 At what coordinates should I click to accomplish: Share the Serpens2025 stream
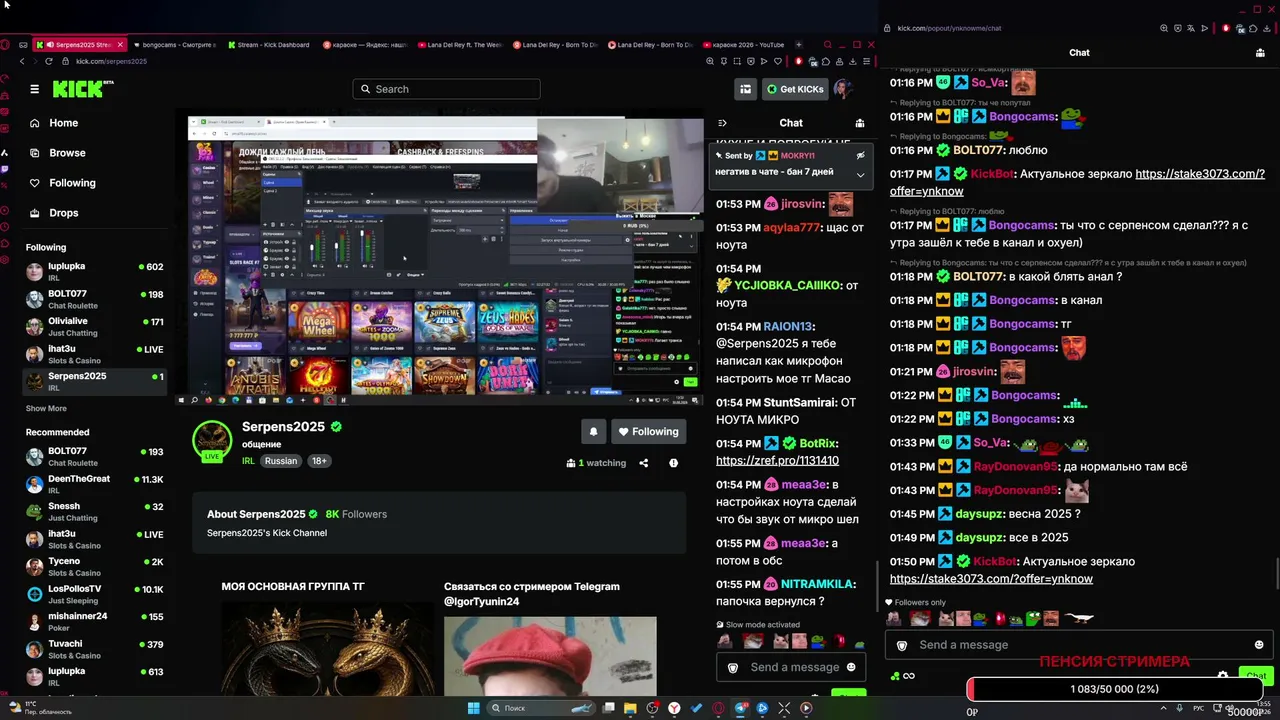click(x=644, y=463)
